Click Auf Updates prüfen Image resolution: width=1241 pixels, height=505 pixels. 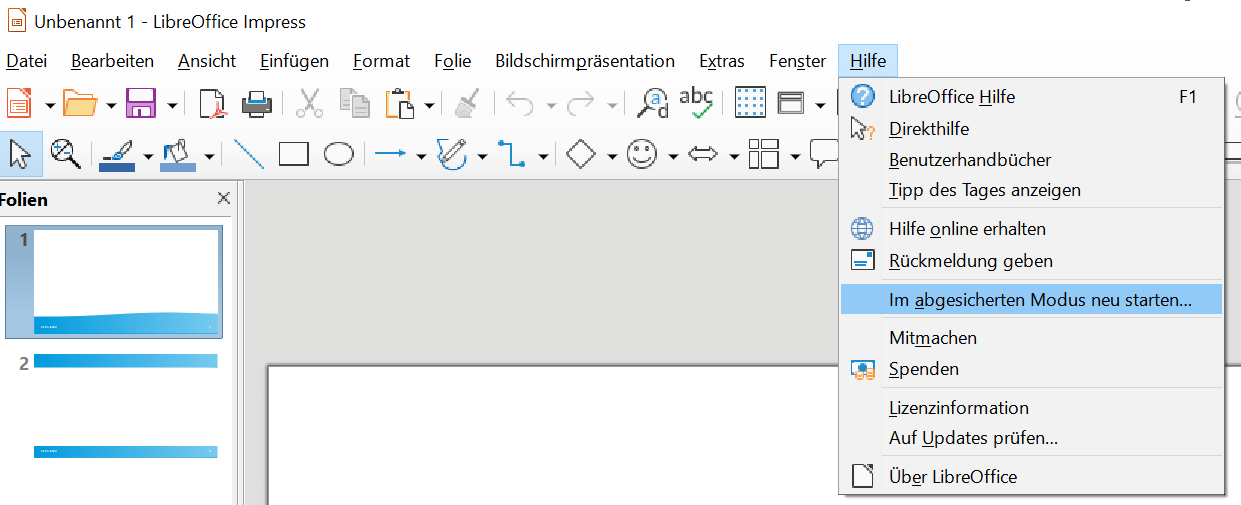point(1031,438)
